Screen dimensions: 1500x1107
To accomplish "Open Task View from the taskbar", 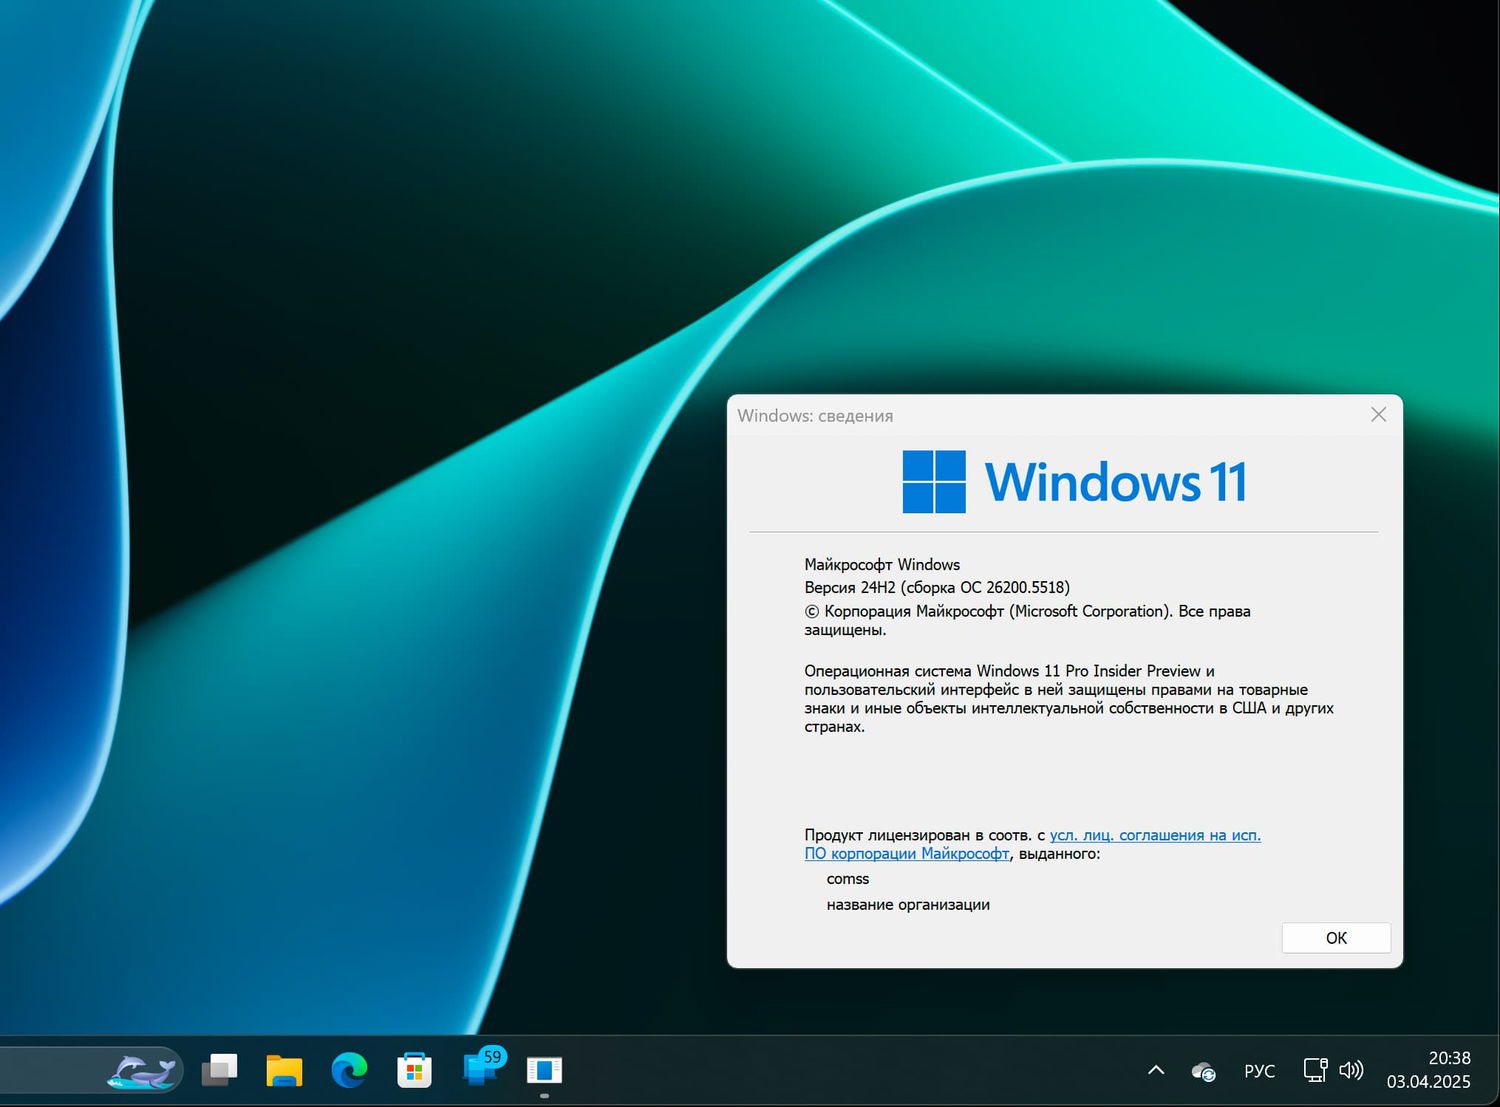I will pos(220,1070).
